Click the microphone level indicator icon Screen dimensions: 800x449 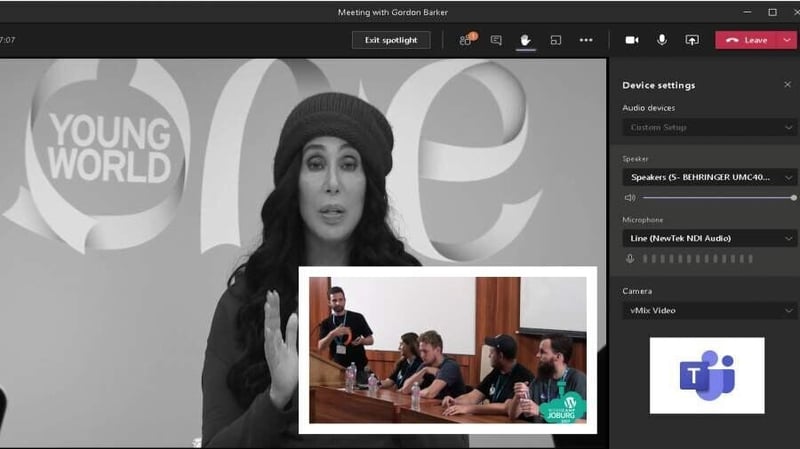[x=630, y=259]
